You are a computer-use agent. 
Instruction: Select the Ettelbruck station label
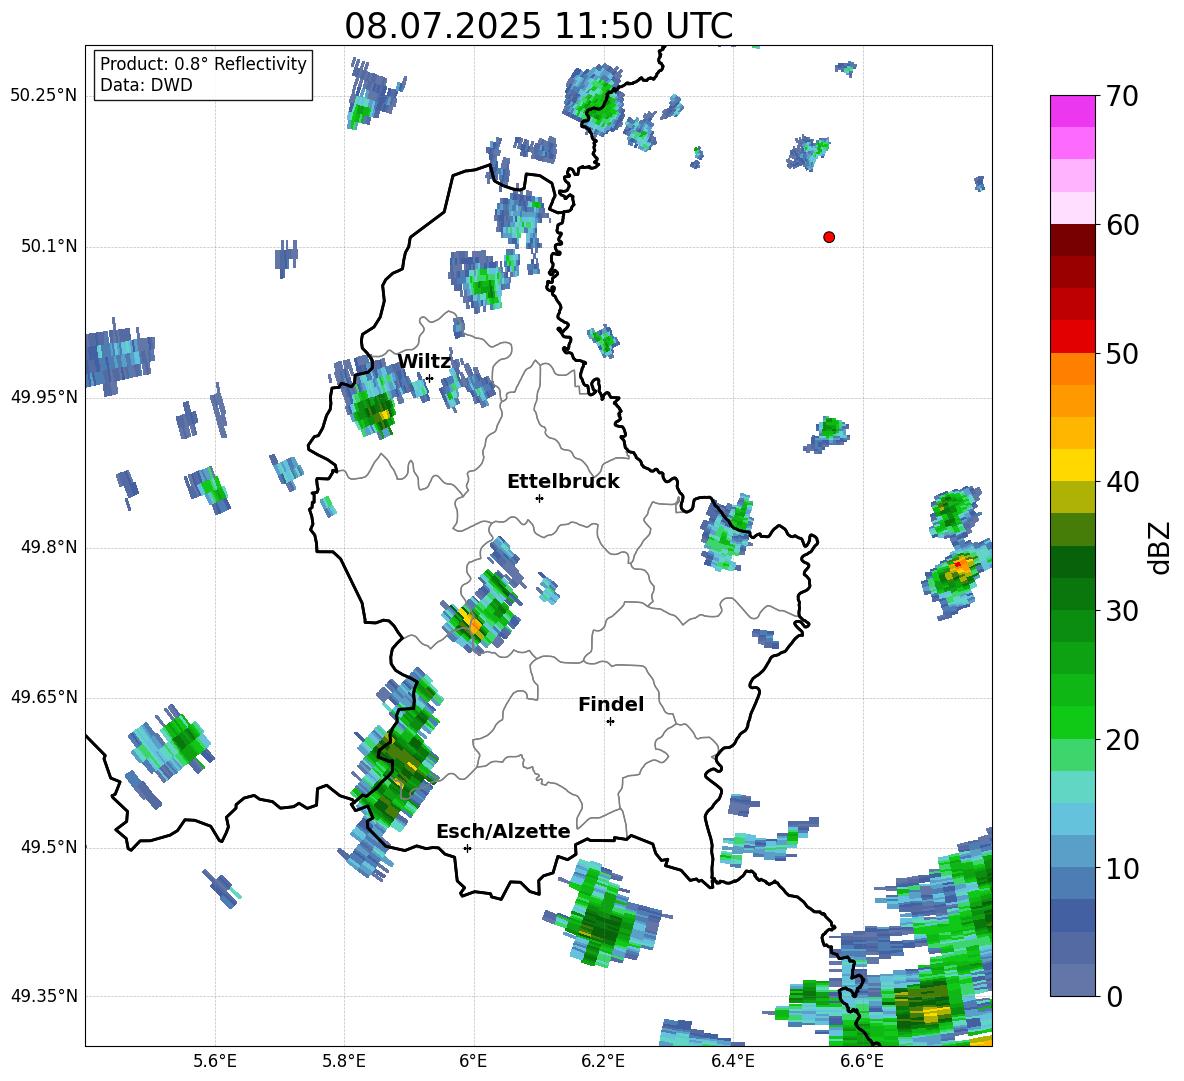point(563,482)
